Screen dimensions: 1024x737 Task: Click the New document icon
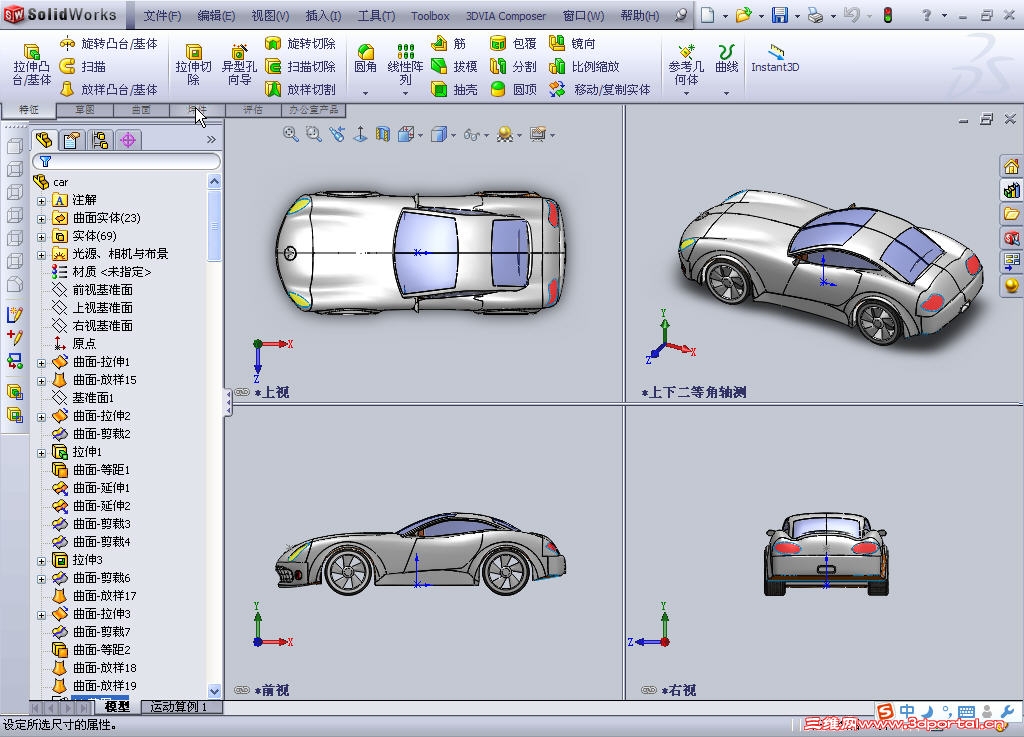(707, 15)
